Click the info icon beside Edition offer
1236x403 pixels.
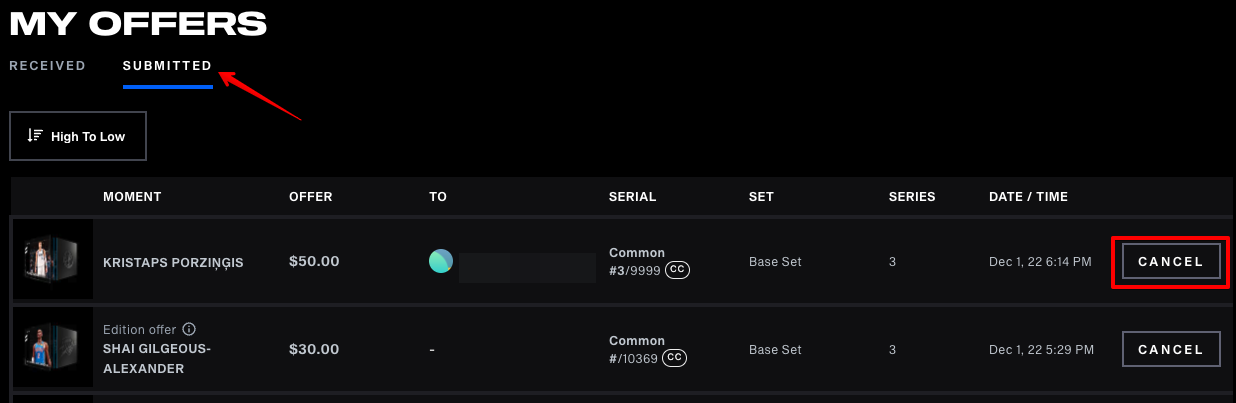coord(189,329)
